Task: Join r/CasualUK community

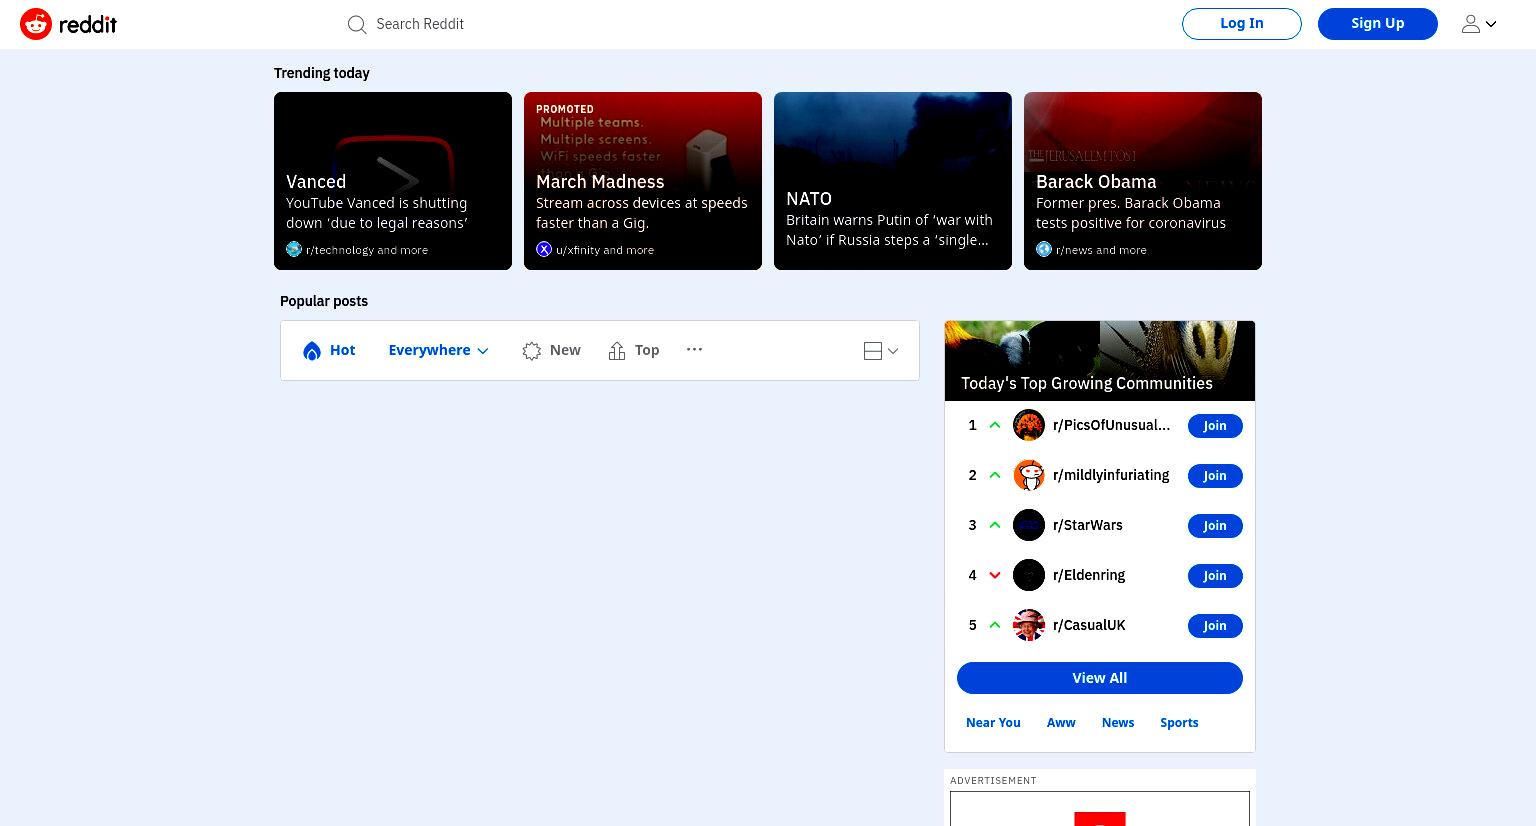Action: pos(1215,626)
